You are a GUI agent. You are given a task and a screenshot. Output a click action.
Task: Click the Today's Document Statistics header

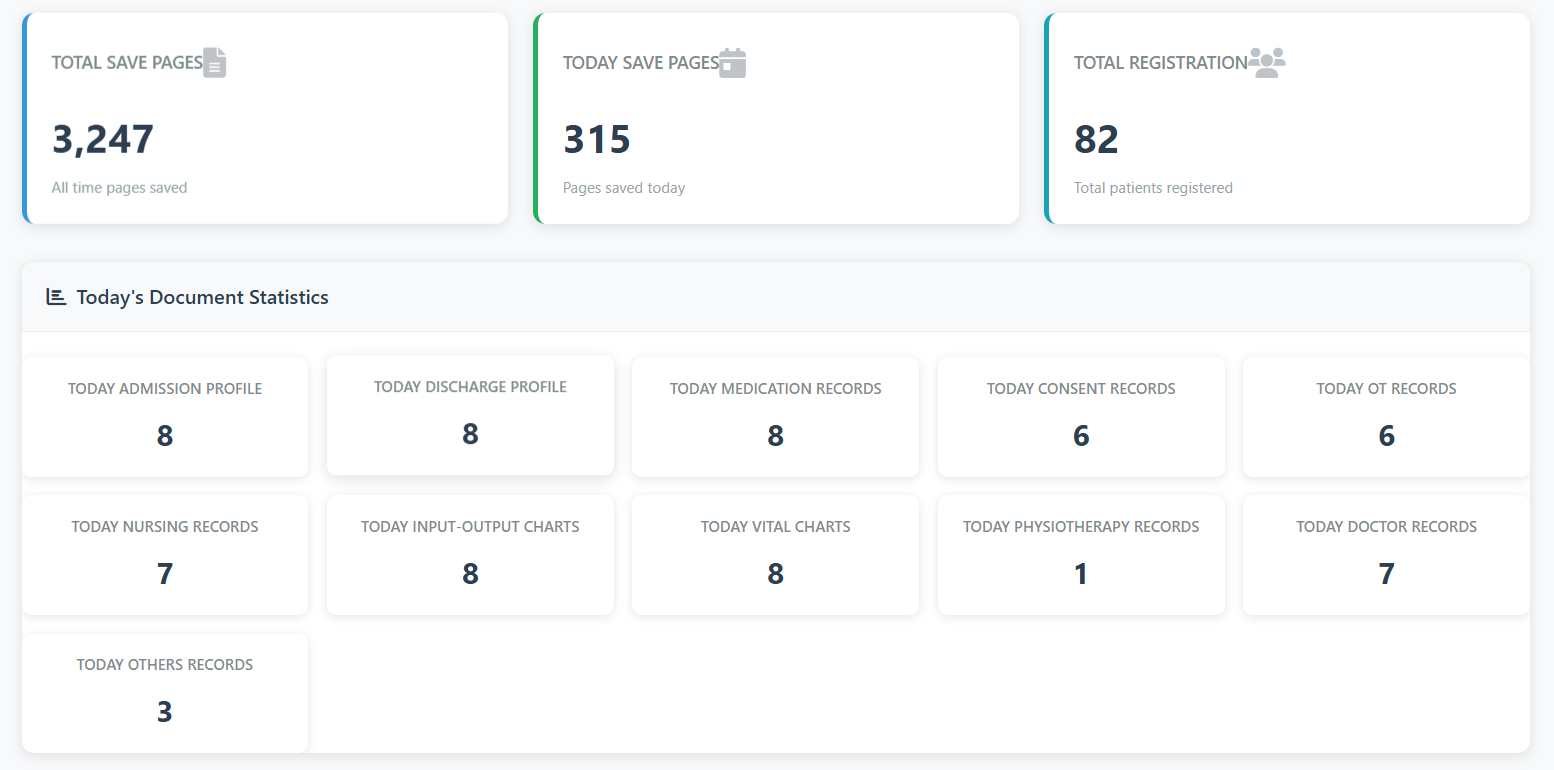(x=202, y=296)
